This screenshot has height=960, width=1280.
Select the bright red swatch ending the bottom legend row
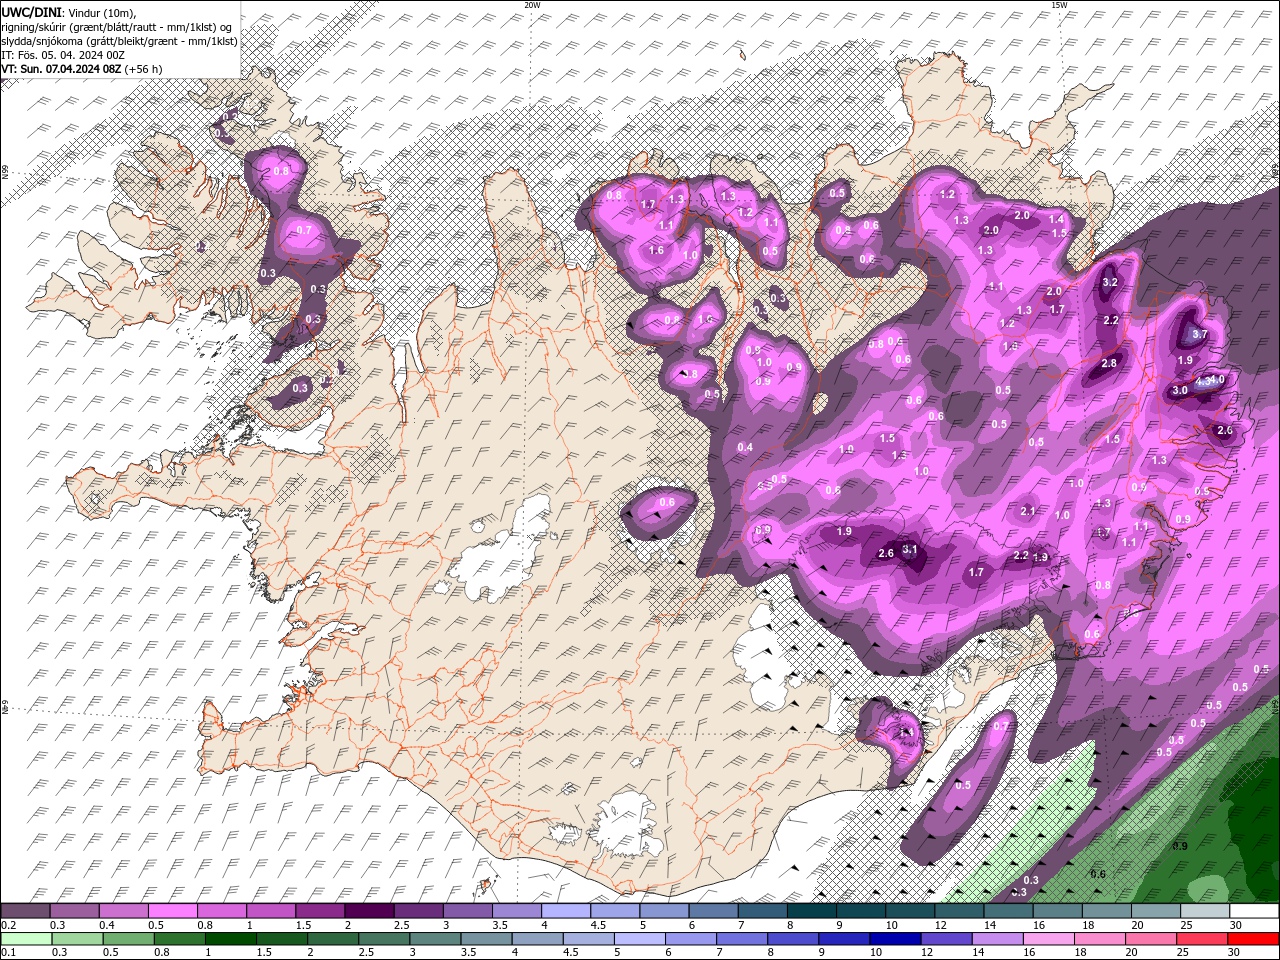pos(1254,938)
